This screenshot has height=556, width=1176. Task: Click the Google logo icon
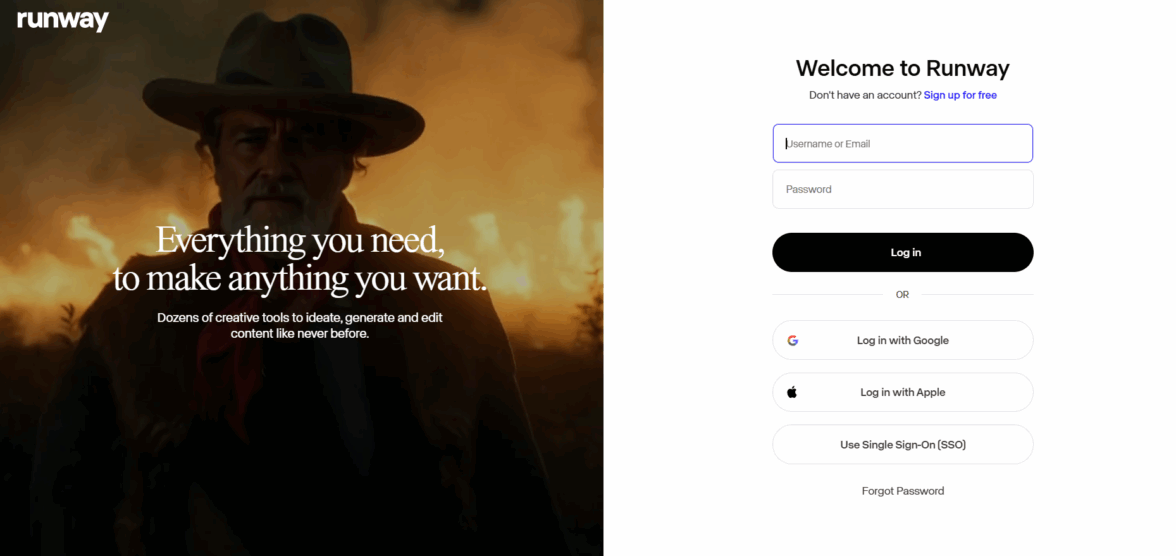point(793,340)
